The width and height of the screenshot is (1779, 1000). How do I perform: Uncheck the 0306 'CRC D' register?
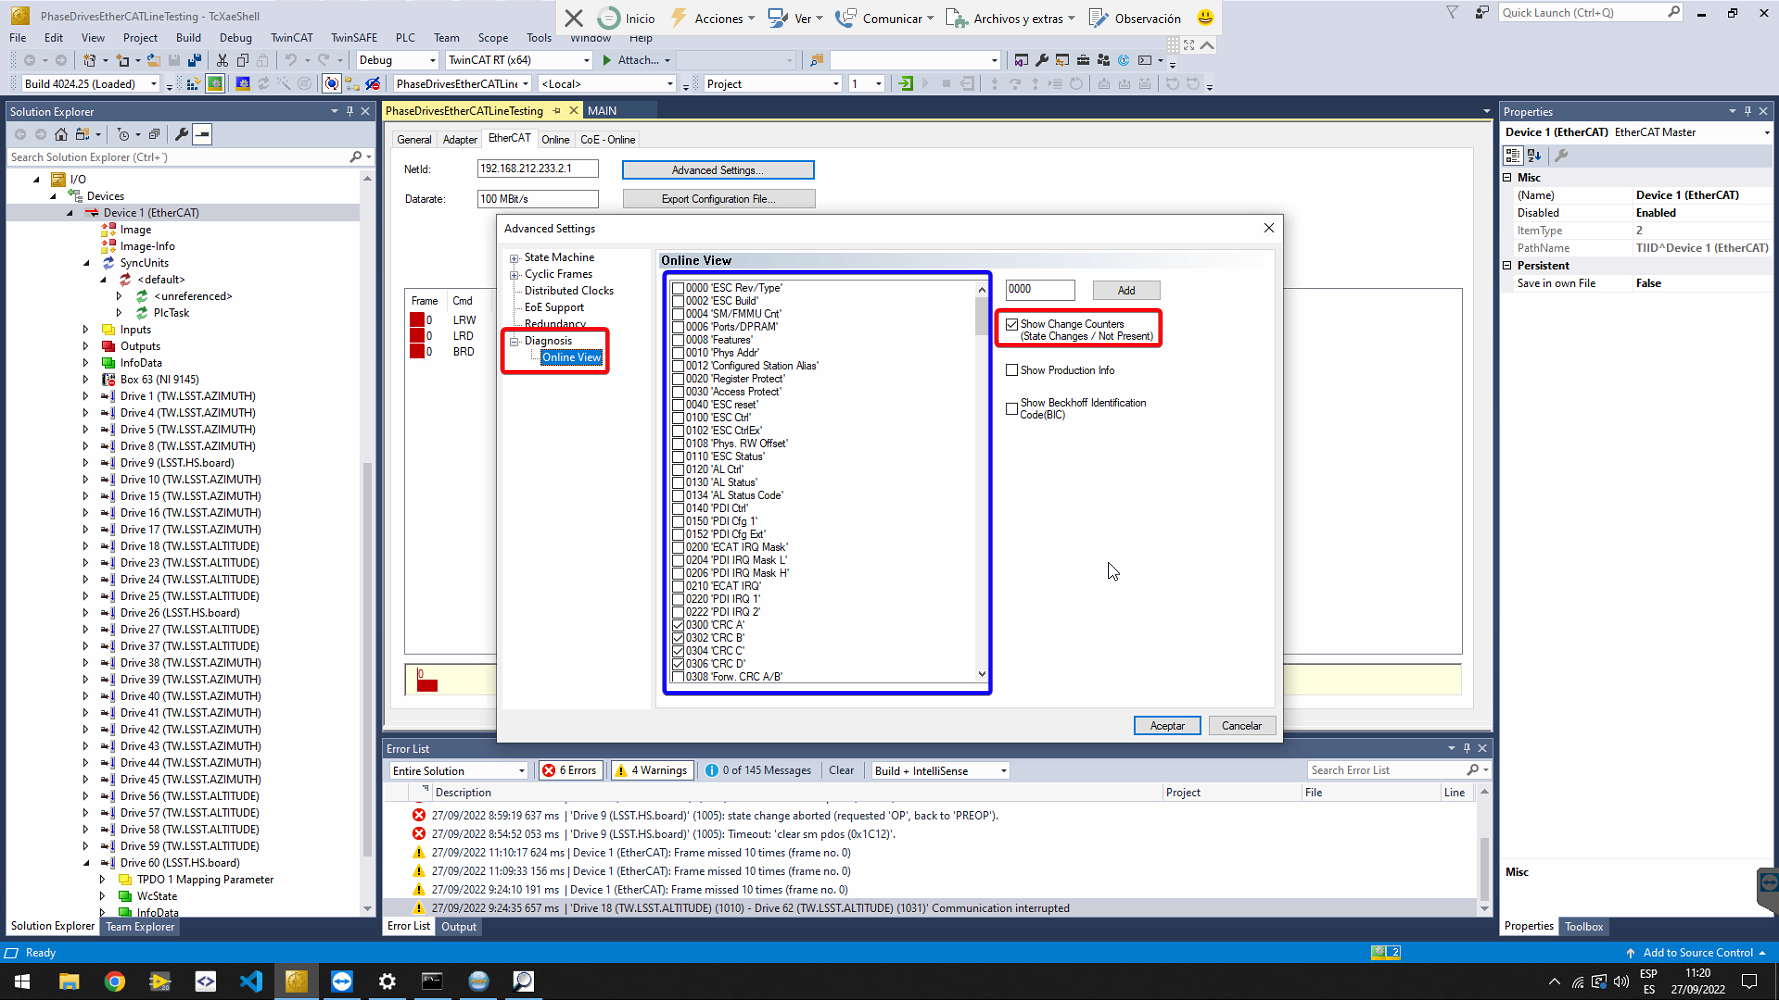click(678, 664)
